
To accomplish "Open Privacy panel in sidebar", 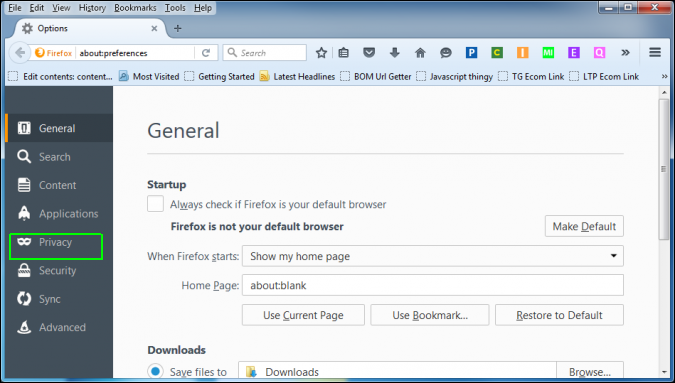I will (56, 242).
